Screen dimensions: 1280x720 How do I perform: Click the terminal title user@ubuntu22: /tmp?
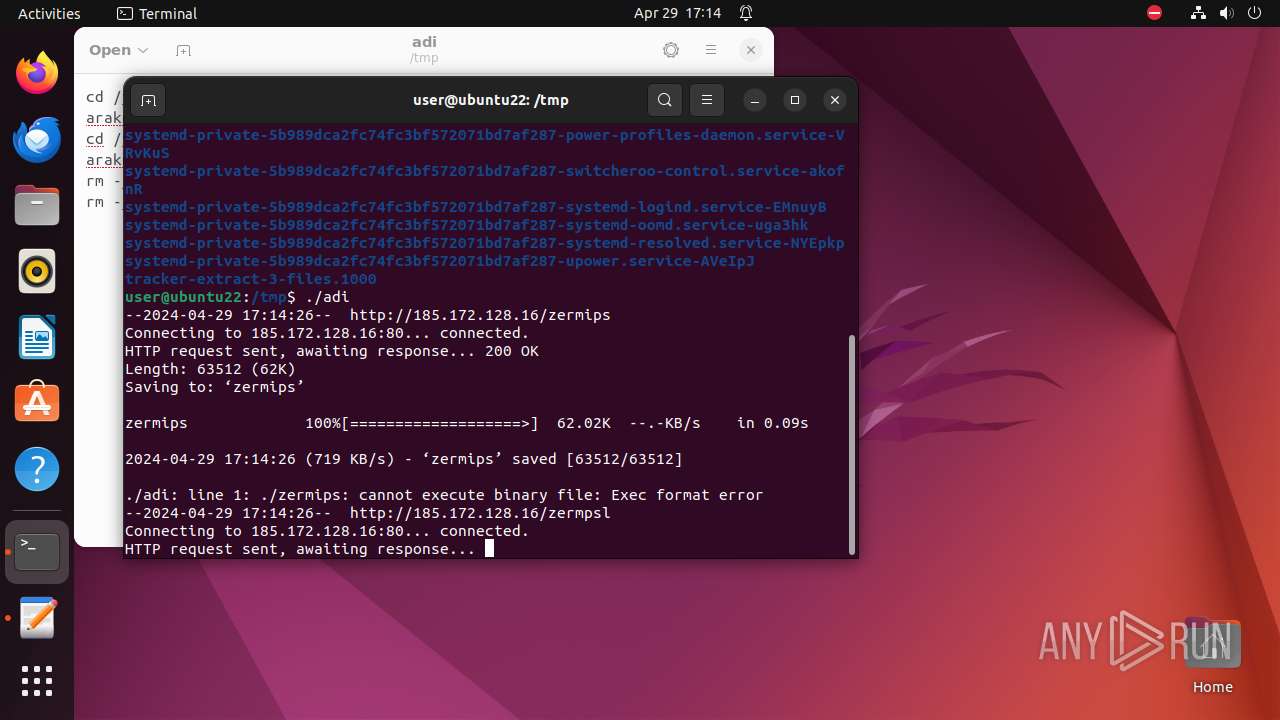(491, 100)
